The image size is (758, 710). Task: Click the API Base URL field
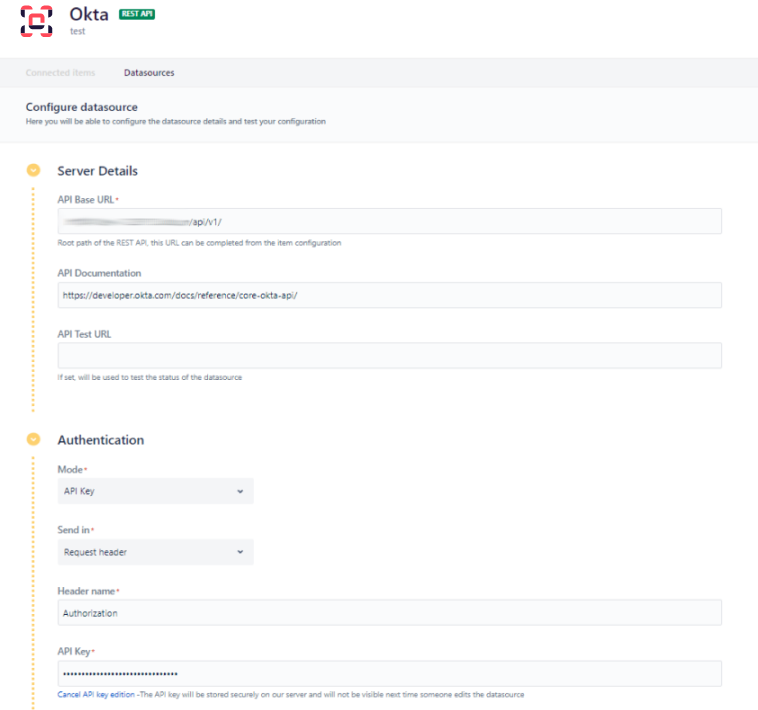(x=389, y=221)
